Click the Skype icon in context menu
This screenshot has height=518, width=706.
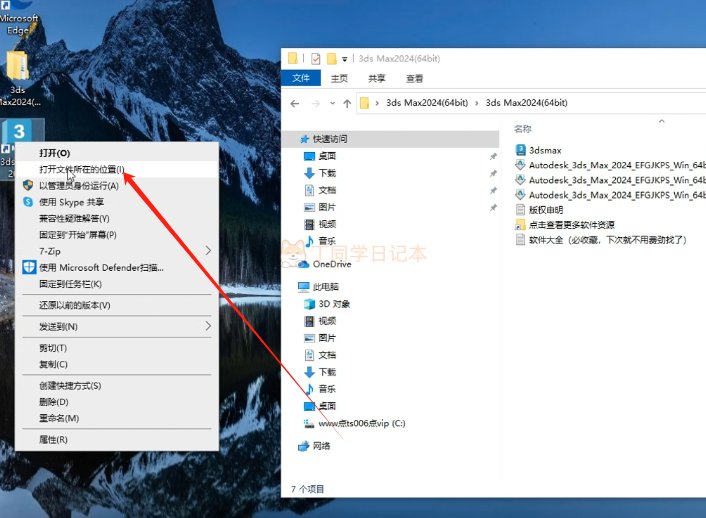click(x=28, y=202)
